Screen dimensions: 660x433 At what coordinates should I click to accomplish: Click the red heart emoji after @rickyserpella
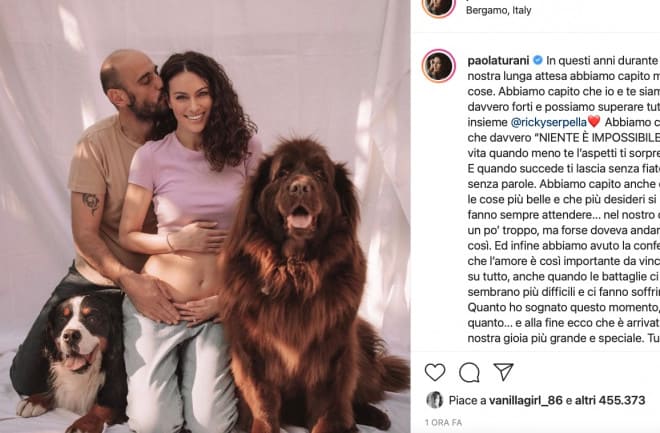point(593,122)
